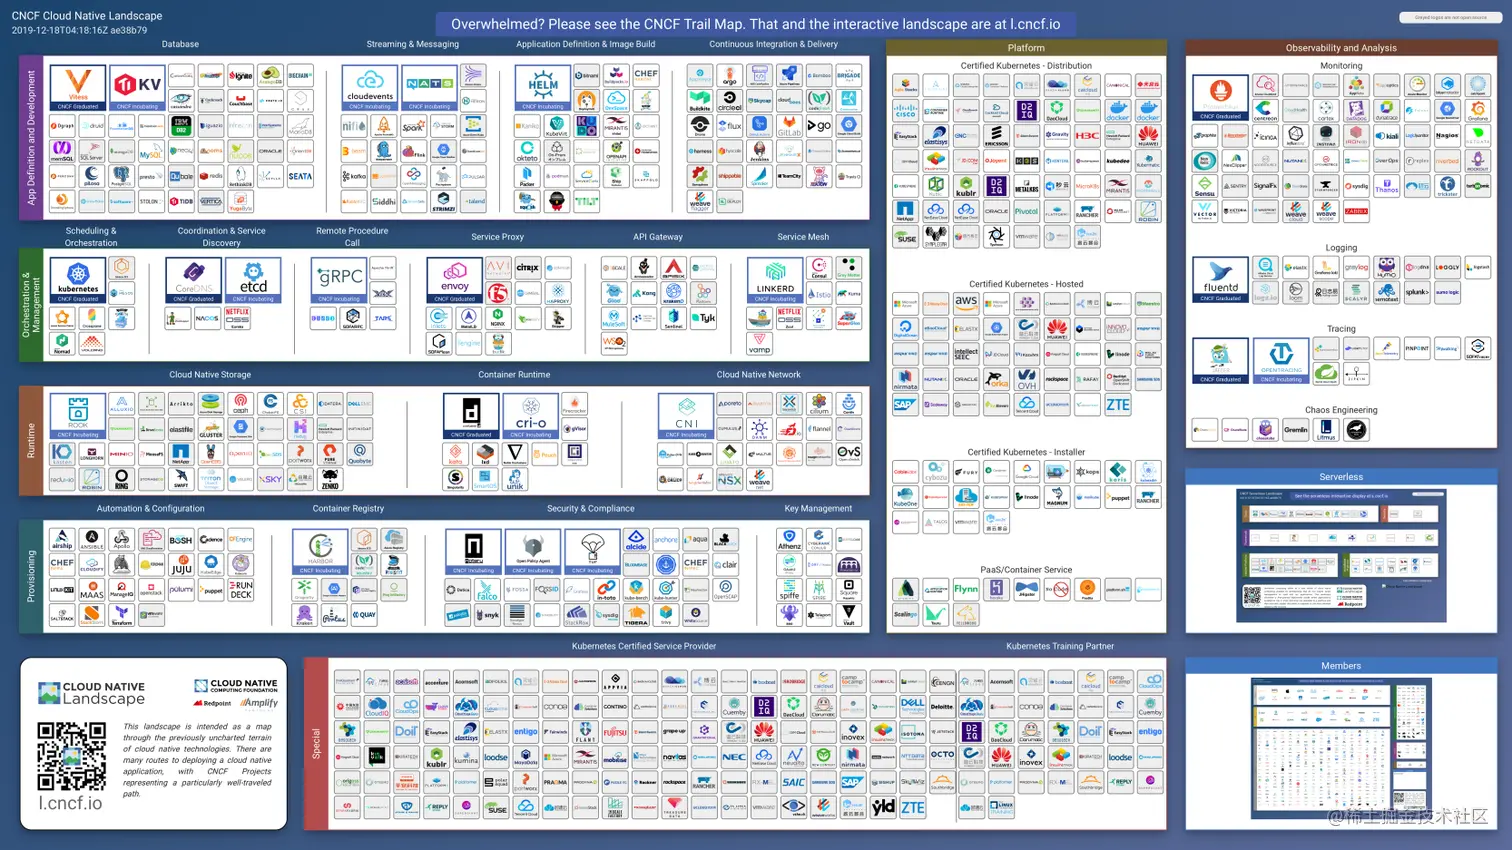The height and width of the screenshot is (850, 1512).
Task: Select the NSX cloud native network logo
Action: point(730,480)
